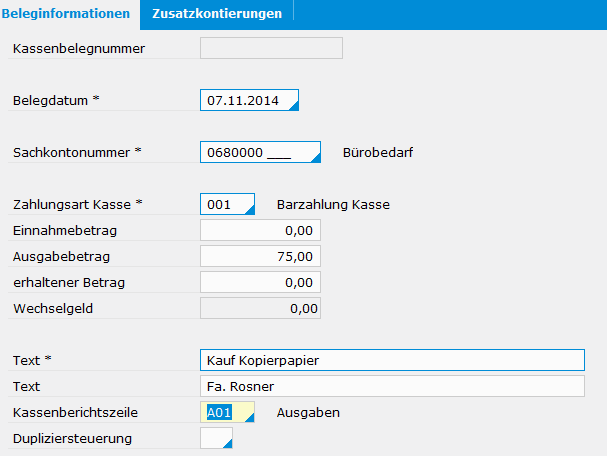The width and height of the screenshot is (607, 456).
Task: Click the text field containing Fa. Rosner
Action: click(x=392, y=386)
